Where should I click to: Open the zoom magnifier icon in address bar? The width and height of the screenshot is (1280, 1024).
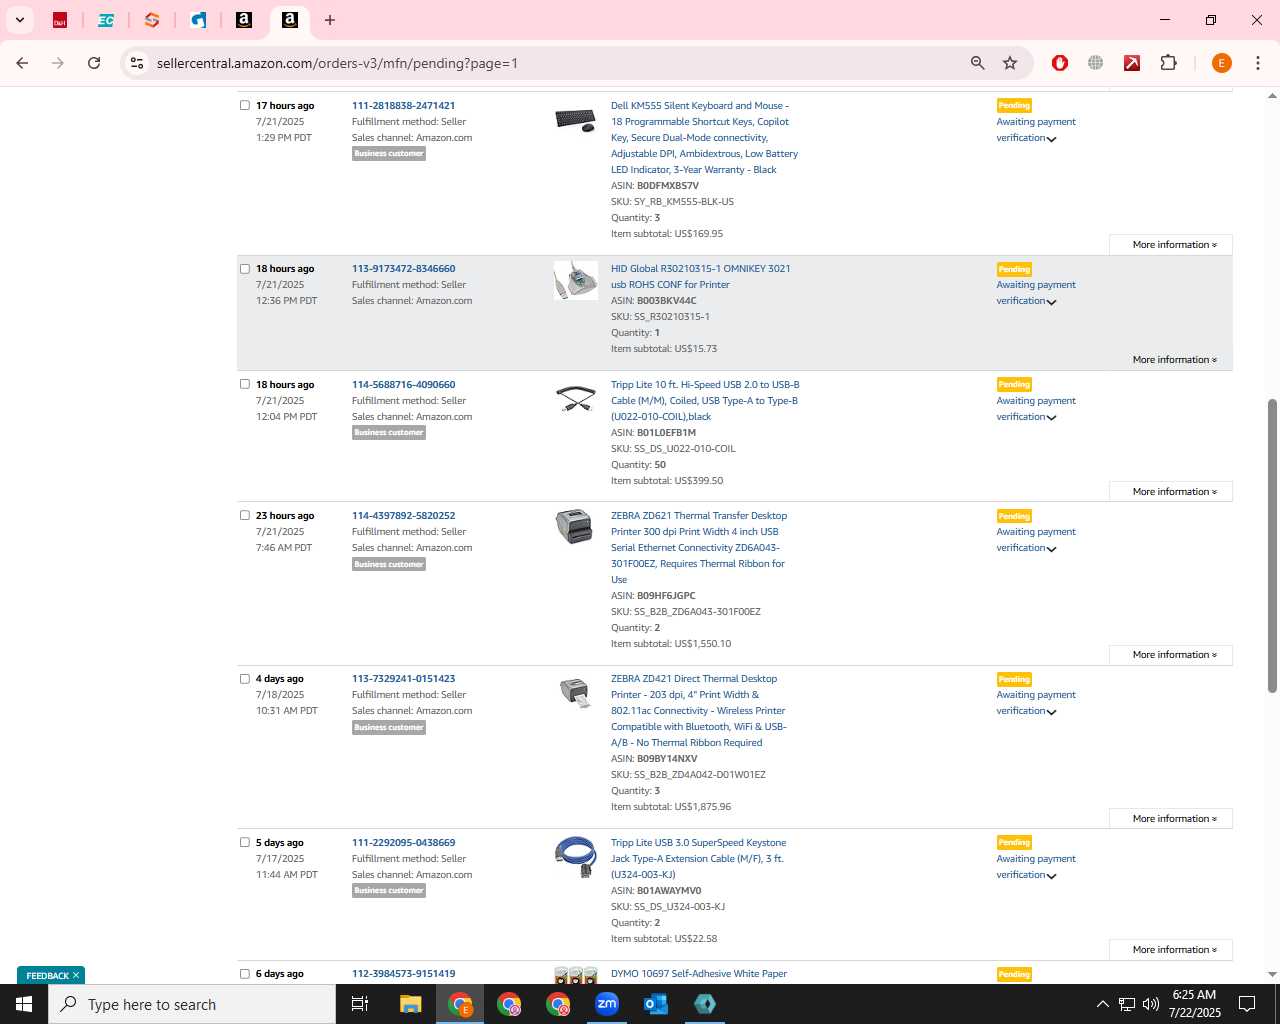coord(978,63)
